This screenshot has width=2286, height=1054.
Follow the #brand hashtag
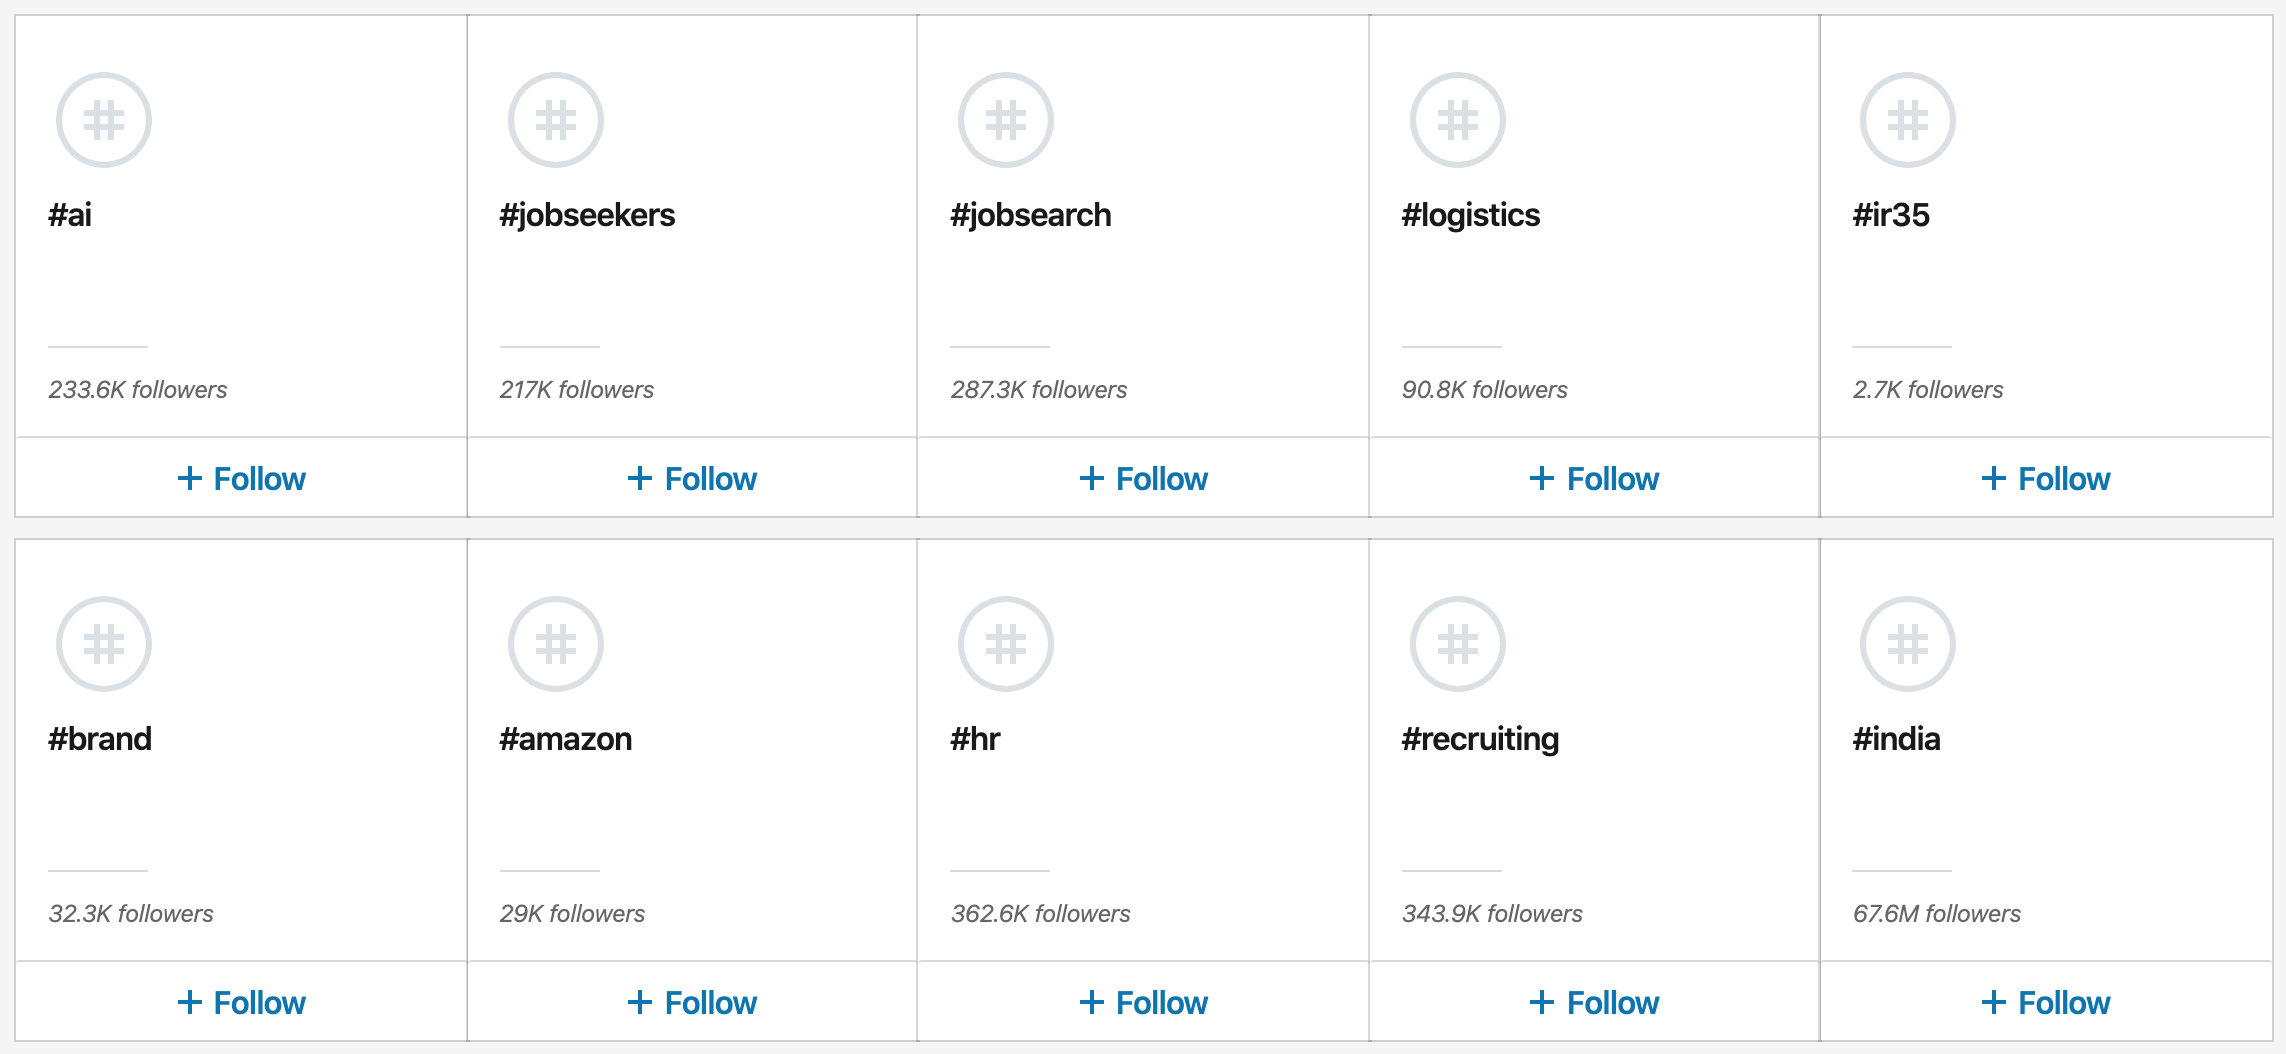[242, 1003]
